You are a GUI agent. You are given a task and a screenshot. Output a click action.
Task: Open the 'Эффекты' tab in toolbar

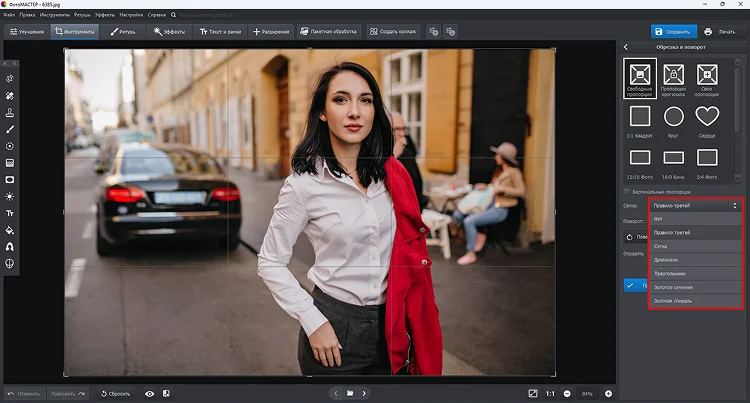169,32
